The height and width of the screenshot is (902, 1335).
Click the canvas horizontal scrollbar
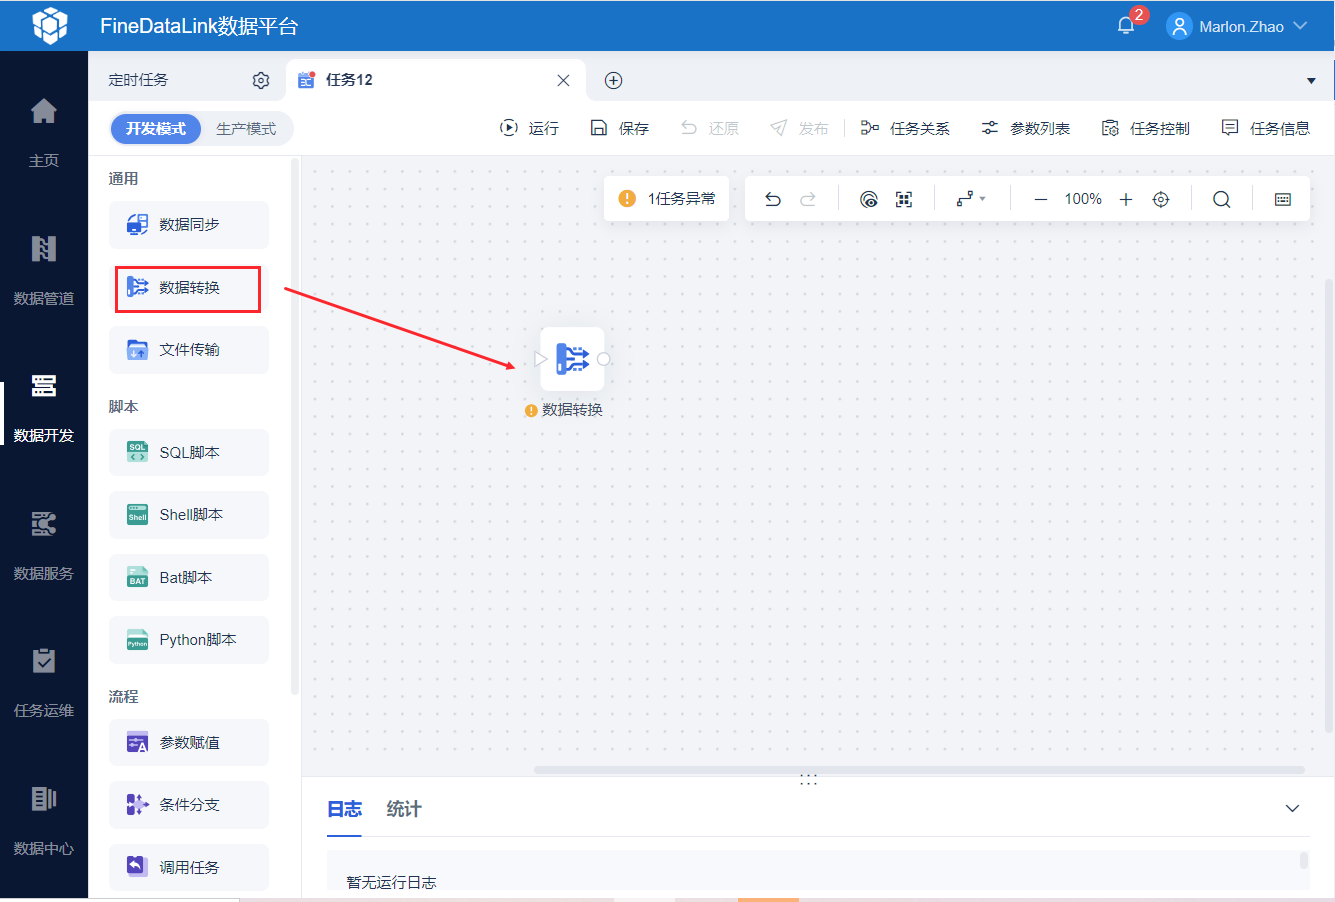click(919, 770)
